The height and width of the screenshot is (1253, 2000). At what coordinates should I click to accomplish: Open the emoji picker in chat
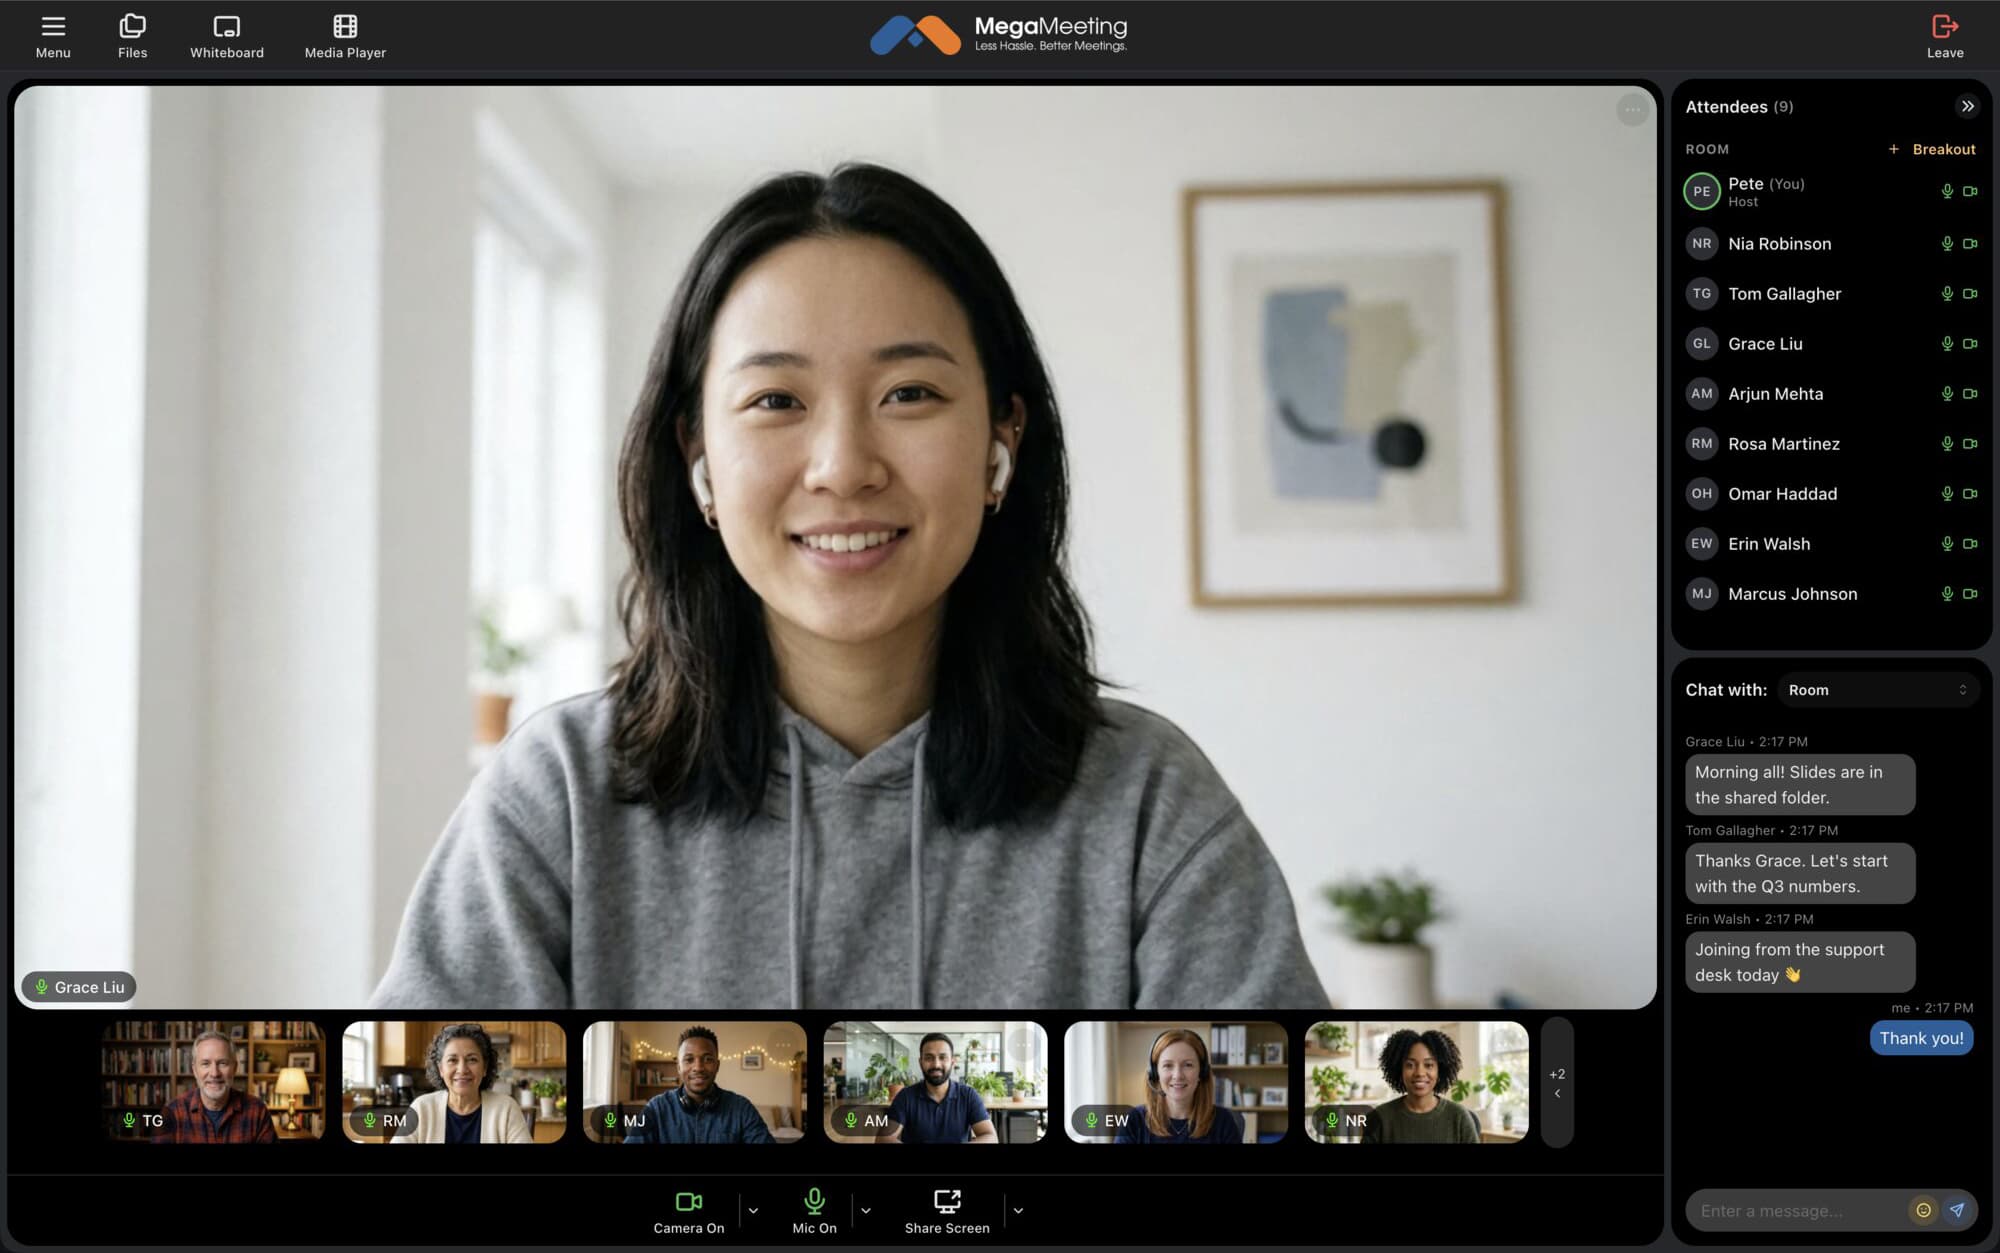click(1923, 1210)
